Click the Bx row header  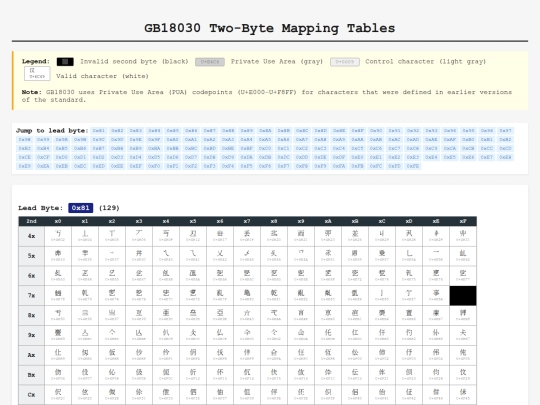[x=31, y=375]
